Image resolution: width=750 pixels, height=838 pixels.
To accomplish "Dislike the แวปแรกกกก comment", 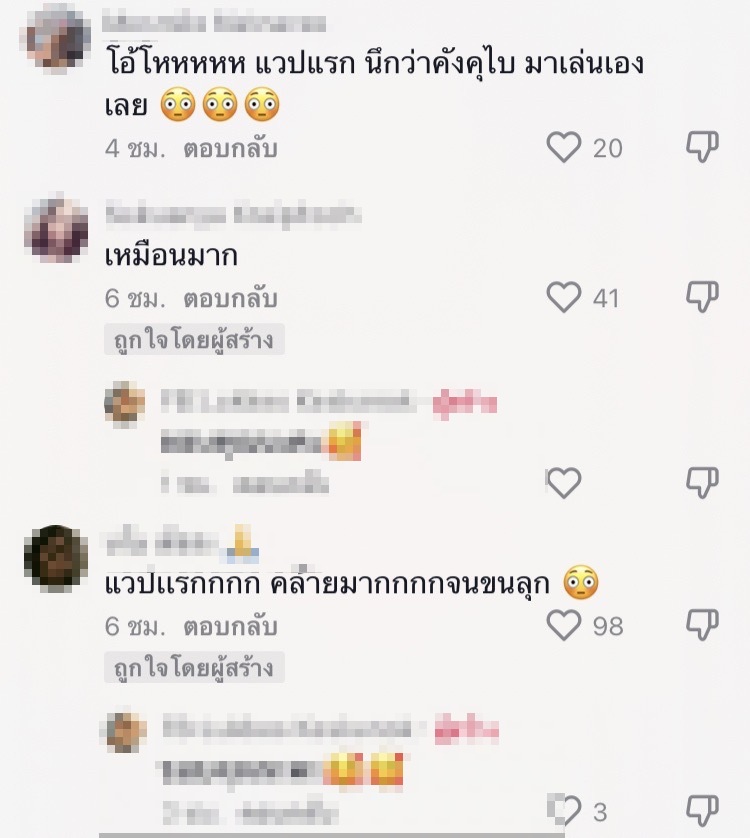I will [702, 625].
